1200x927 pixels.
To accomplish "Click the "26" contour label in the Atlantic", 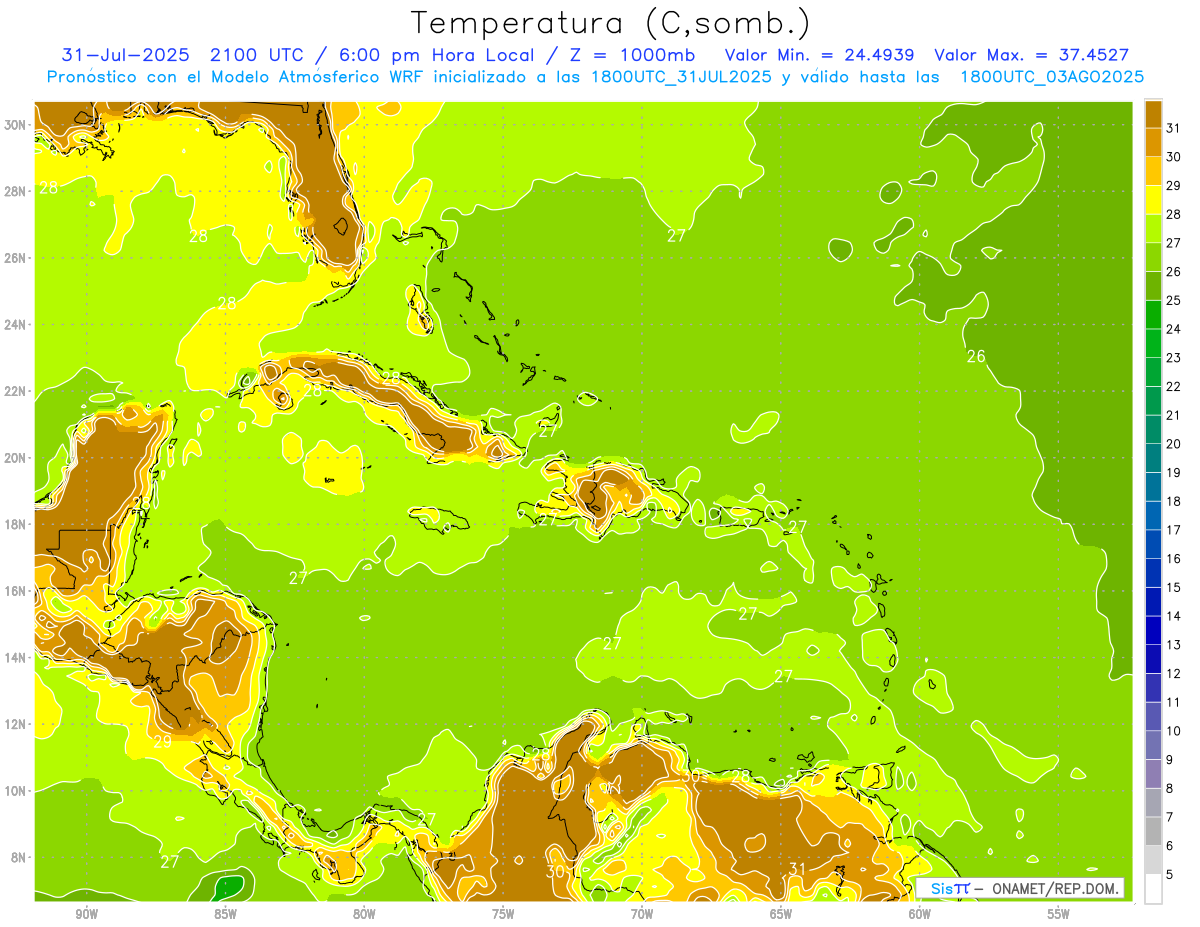I will [x=976, y=356].
